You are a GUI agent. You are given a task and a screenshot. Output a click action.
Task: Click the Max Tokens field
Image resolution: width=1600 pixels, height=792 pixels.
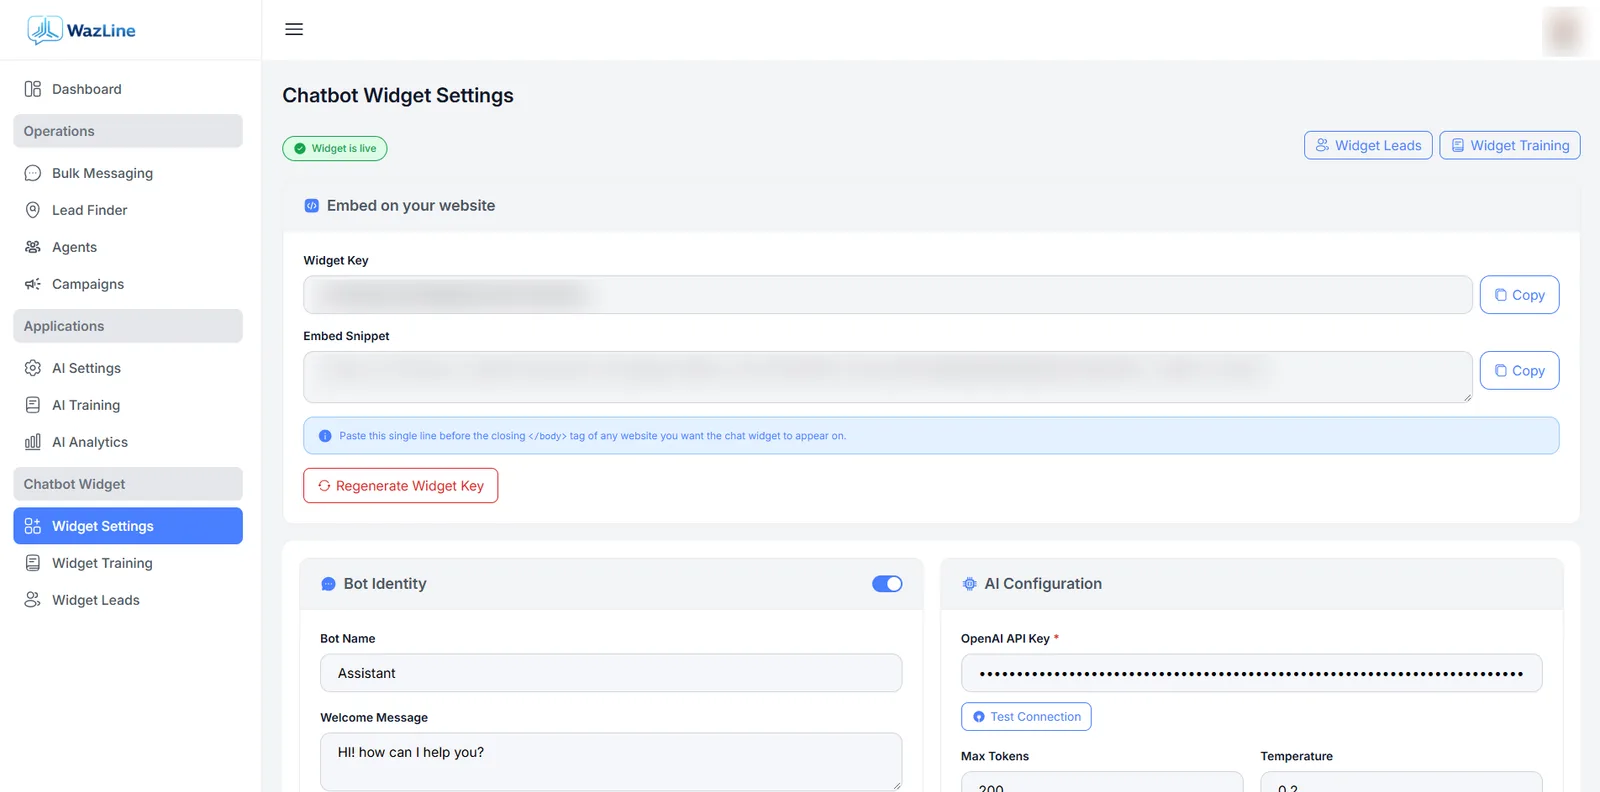click(x=1102, y=782)
